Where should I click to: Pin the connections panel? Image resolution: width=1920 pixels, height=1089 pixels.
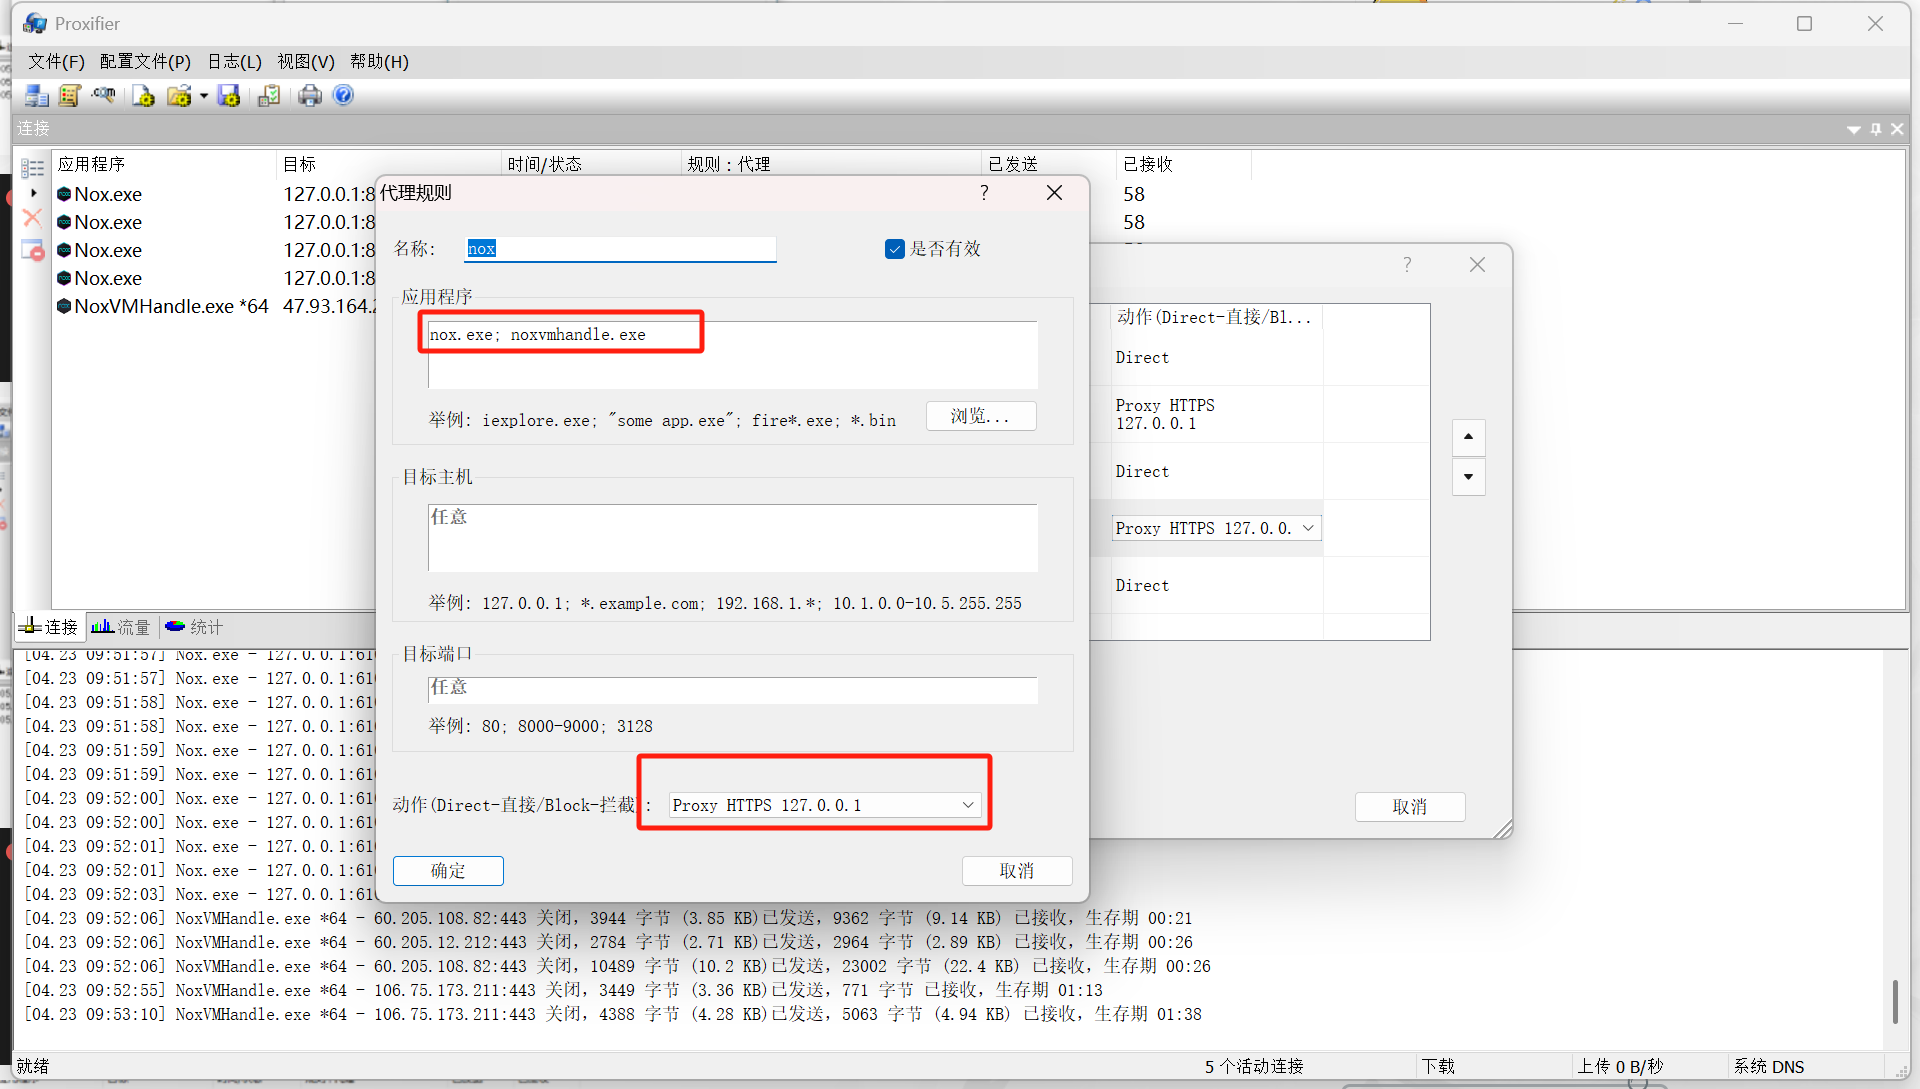coord(1876,128)
